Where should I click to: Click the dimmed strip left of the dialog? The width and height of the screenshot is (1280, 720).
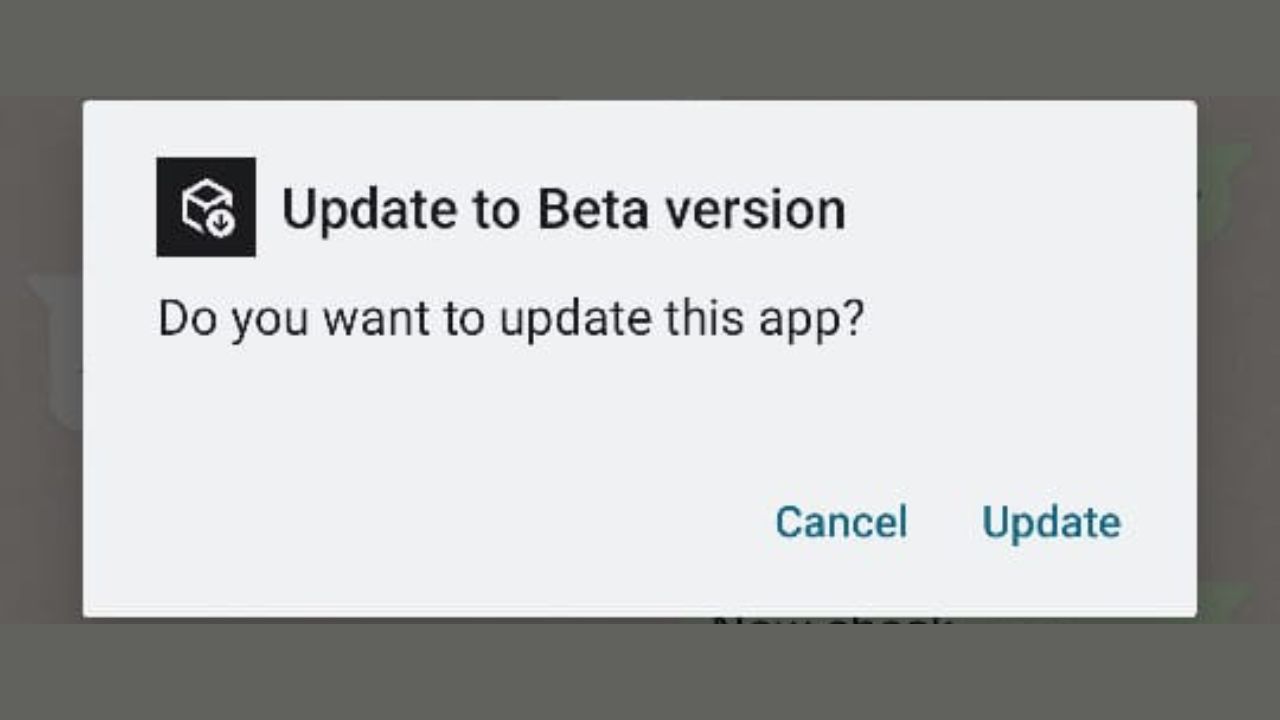click(41, 360)
